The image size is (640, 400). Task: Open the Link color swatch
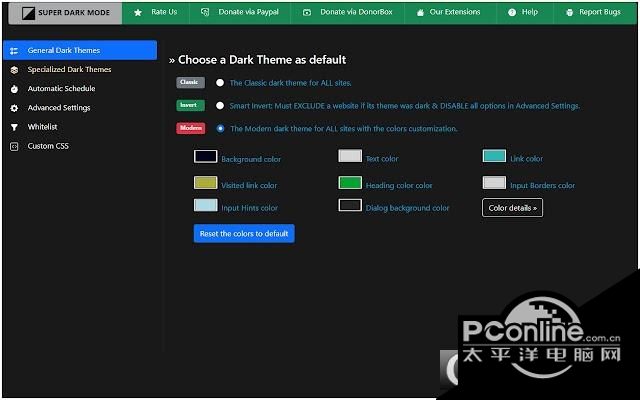pyautogui.click(x=494, y=156)
